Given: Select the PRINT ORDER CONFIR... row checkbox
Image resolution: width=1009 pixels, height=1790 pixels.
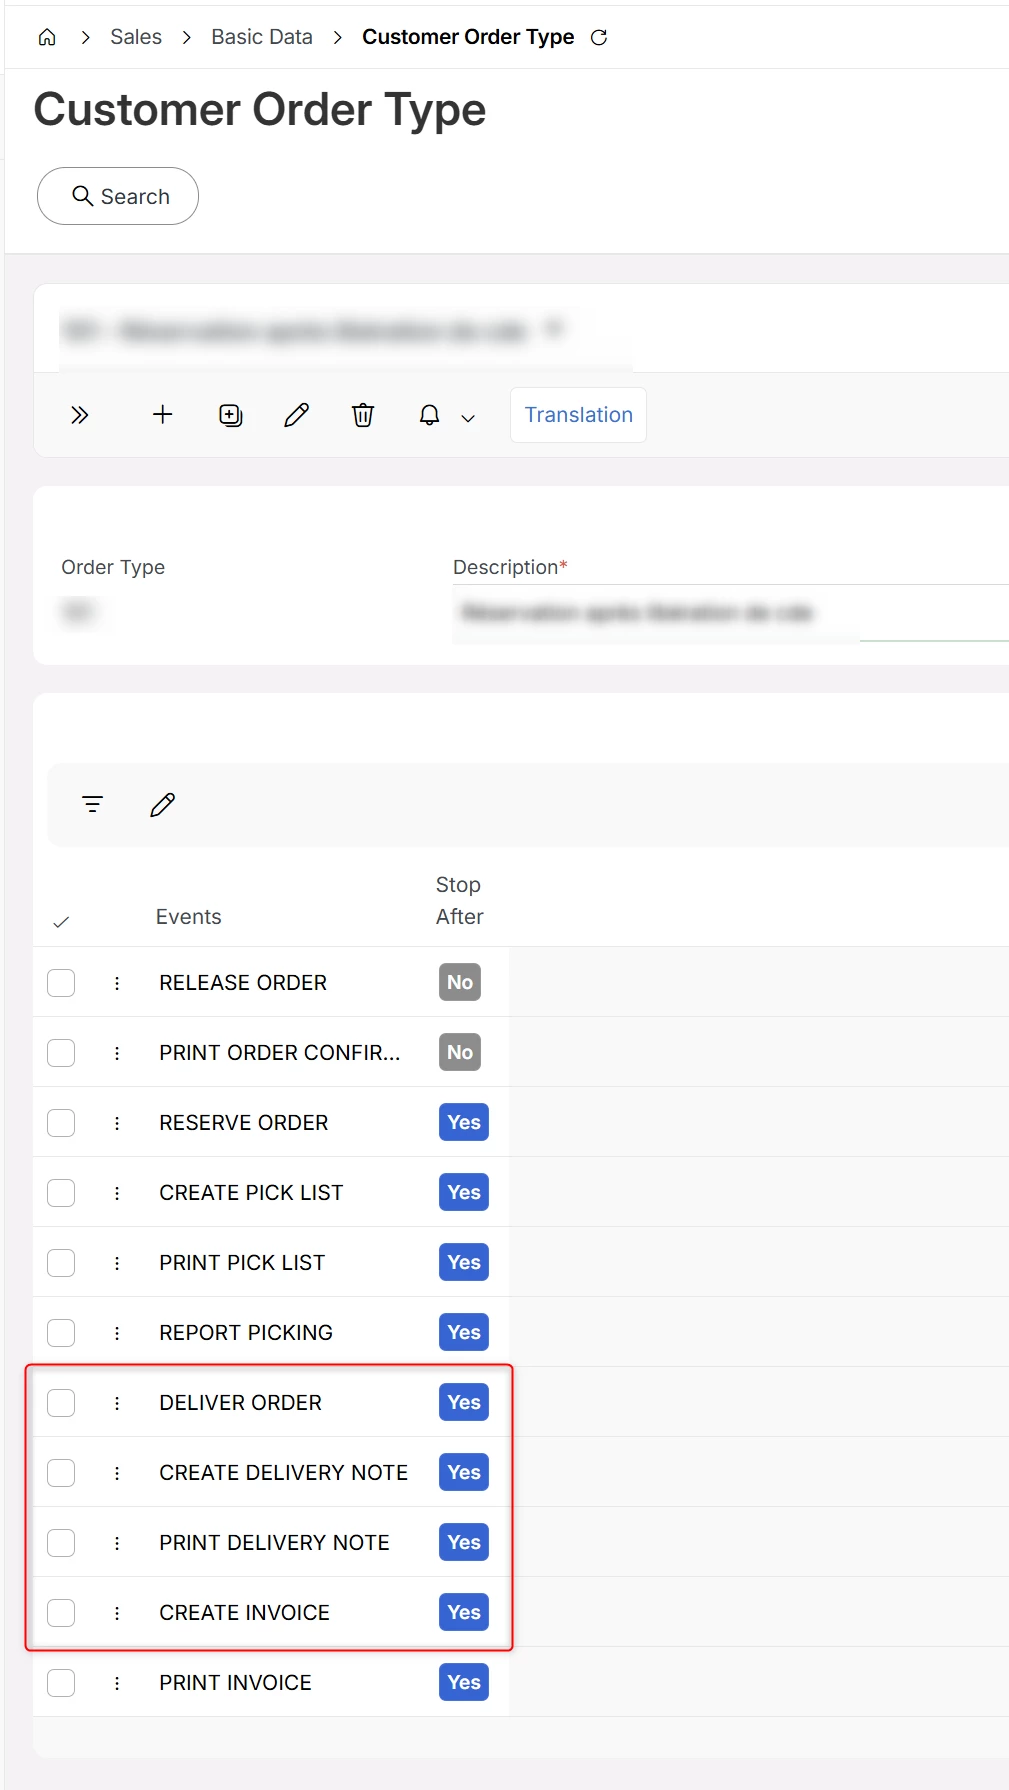Looking at the screenshot, I should coord(61,1053).
